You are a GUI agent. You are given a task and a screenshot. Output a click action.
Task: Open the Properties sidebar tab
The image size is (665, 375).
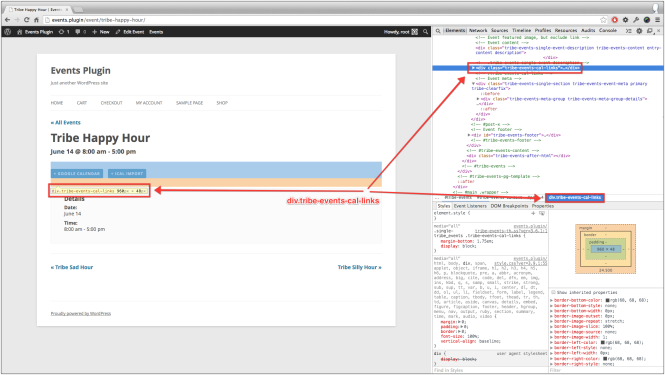tap(543, 206)
